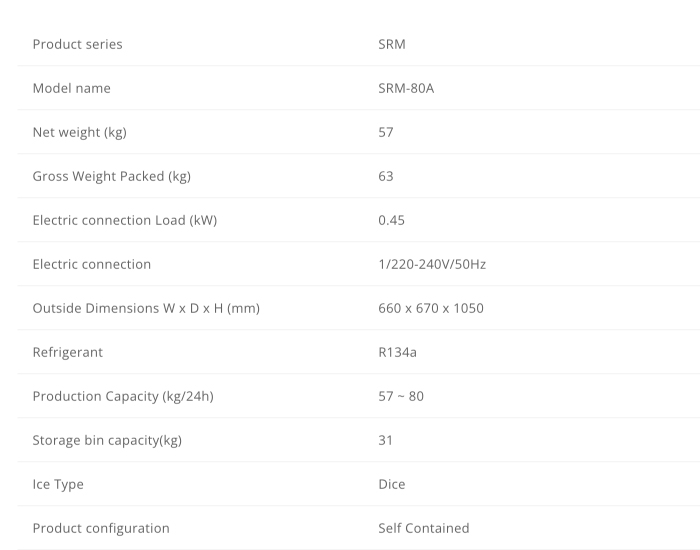Image resolution: width=700 pixels, height=550 pixels.
Task: Select the load value "0.45"
Action: pos(392,220)
